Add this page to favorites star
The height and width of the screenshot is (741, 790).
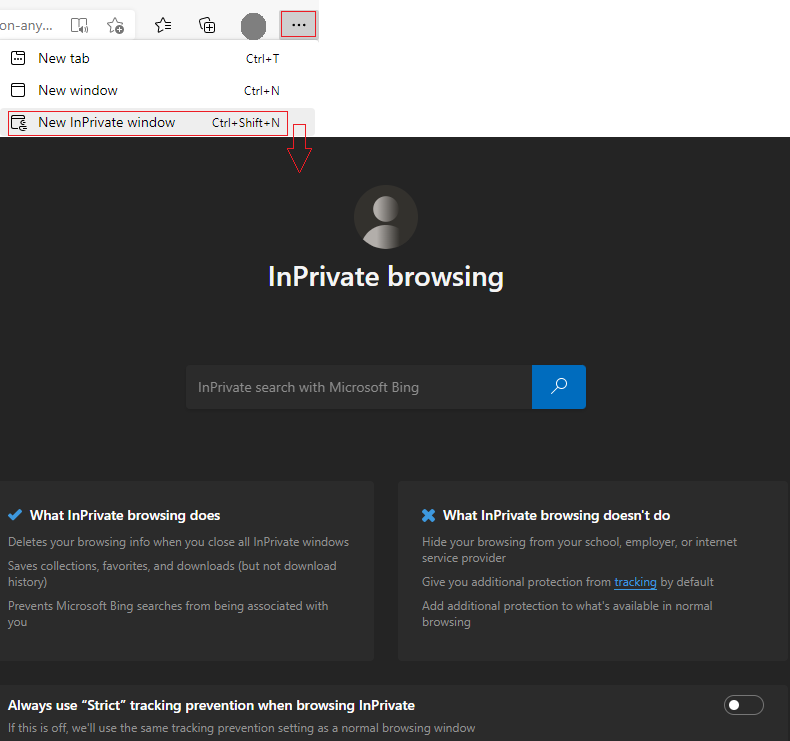(115, 25)
